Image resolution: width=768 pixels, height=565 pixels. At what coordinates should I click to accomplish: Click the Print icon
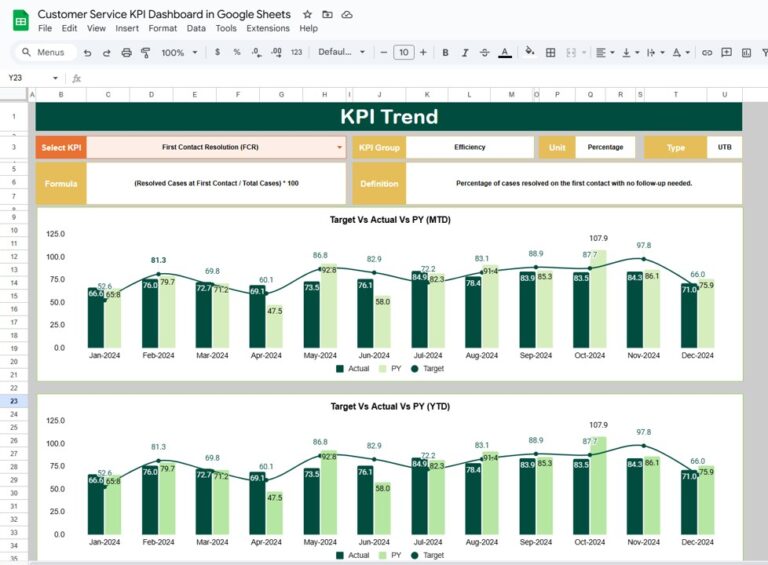(x=126, y=52)
